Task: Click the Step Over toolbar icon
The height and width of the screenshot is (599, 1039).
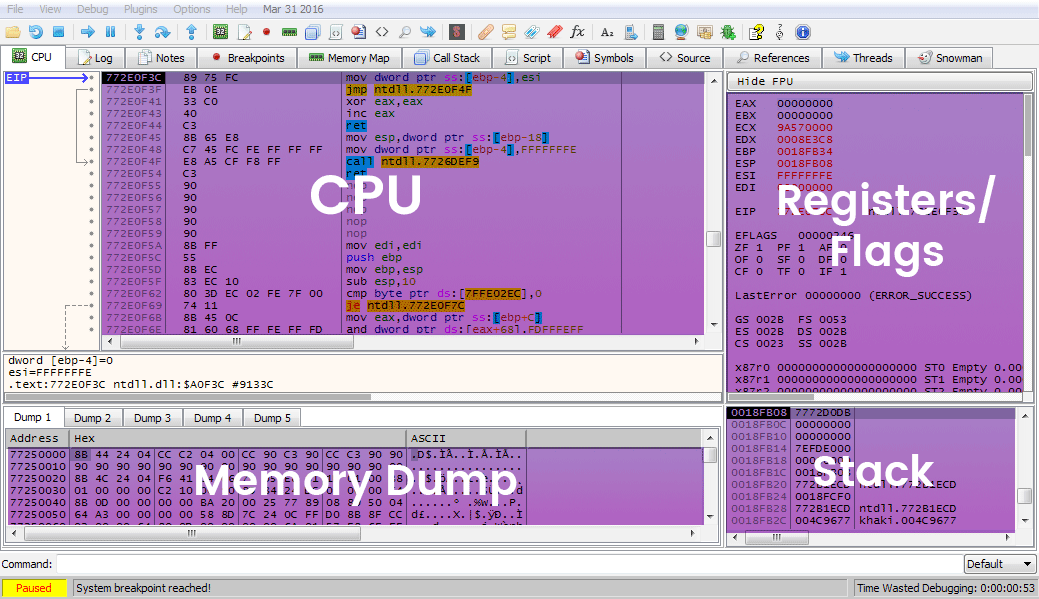Action: coord(163,32)
